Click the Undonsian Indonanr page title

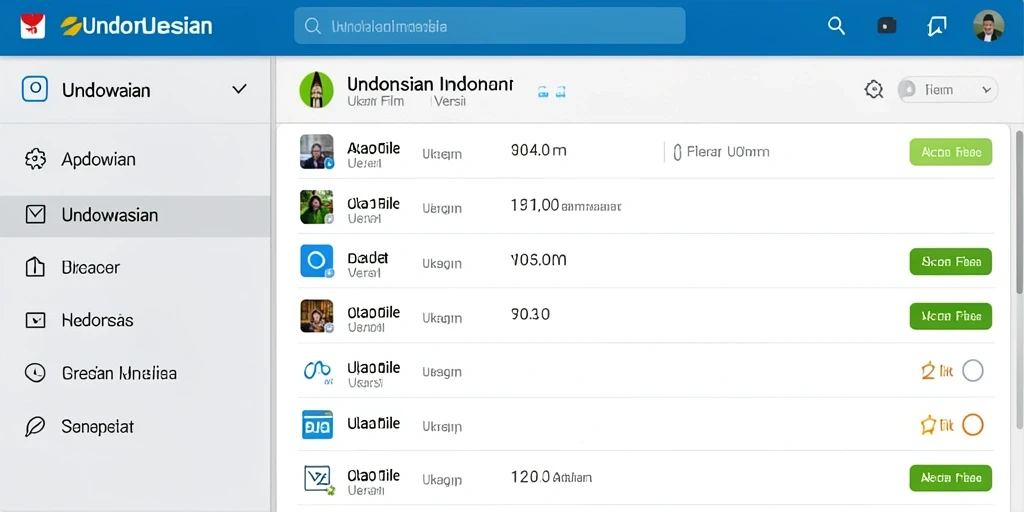[430, 84]
